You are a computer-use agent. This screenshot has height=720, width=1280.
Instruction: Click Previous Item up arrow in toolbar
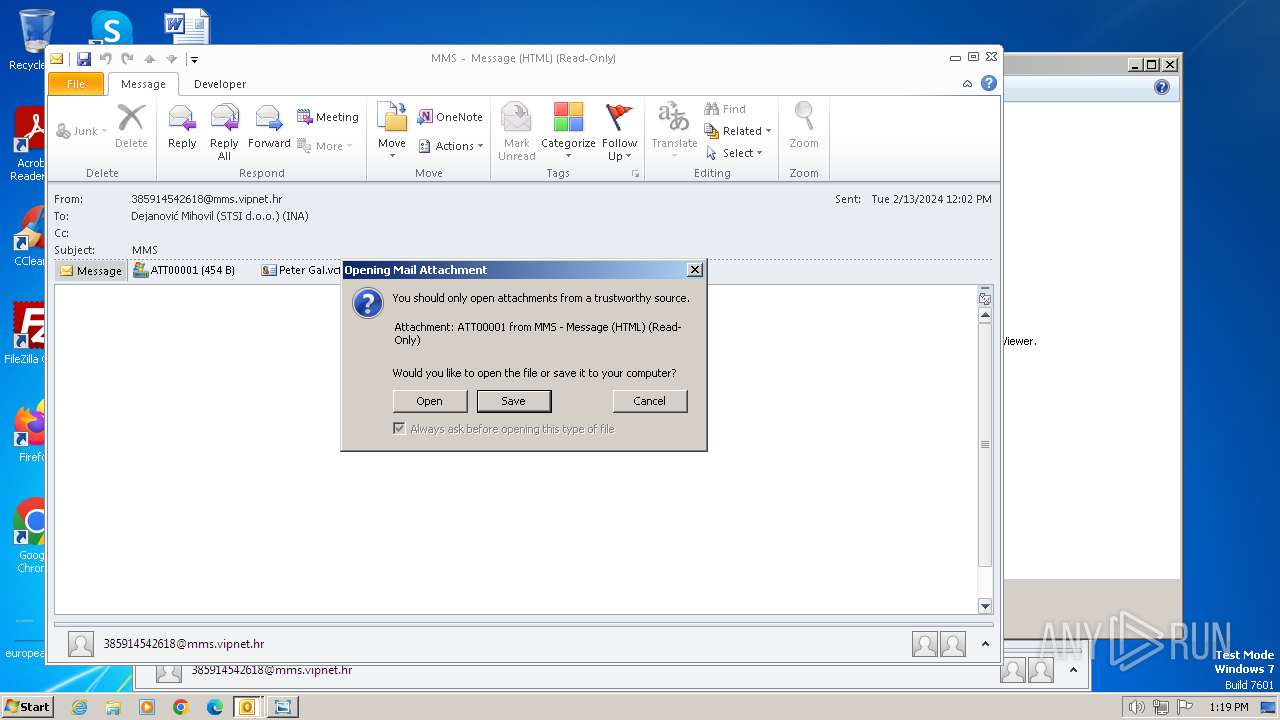point(150,59)
